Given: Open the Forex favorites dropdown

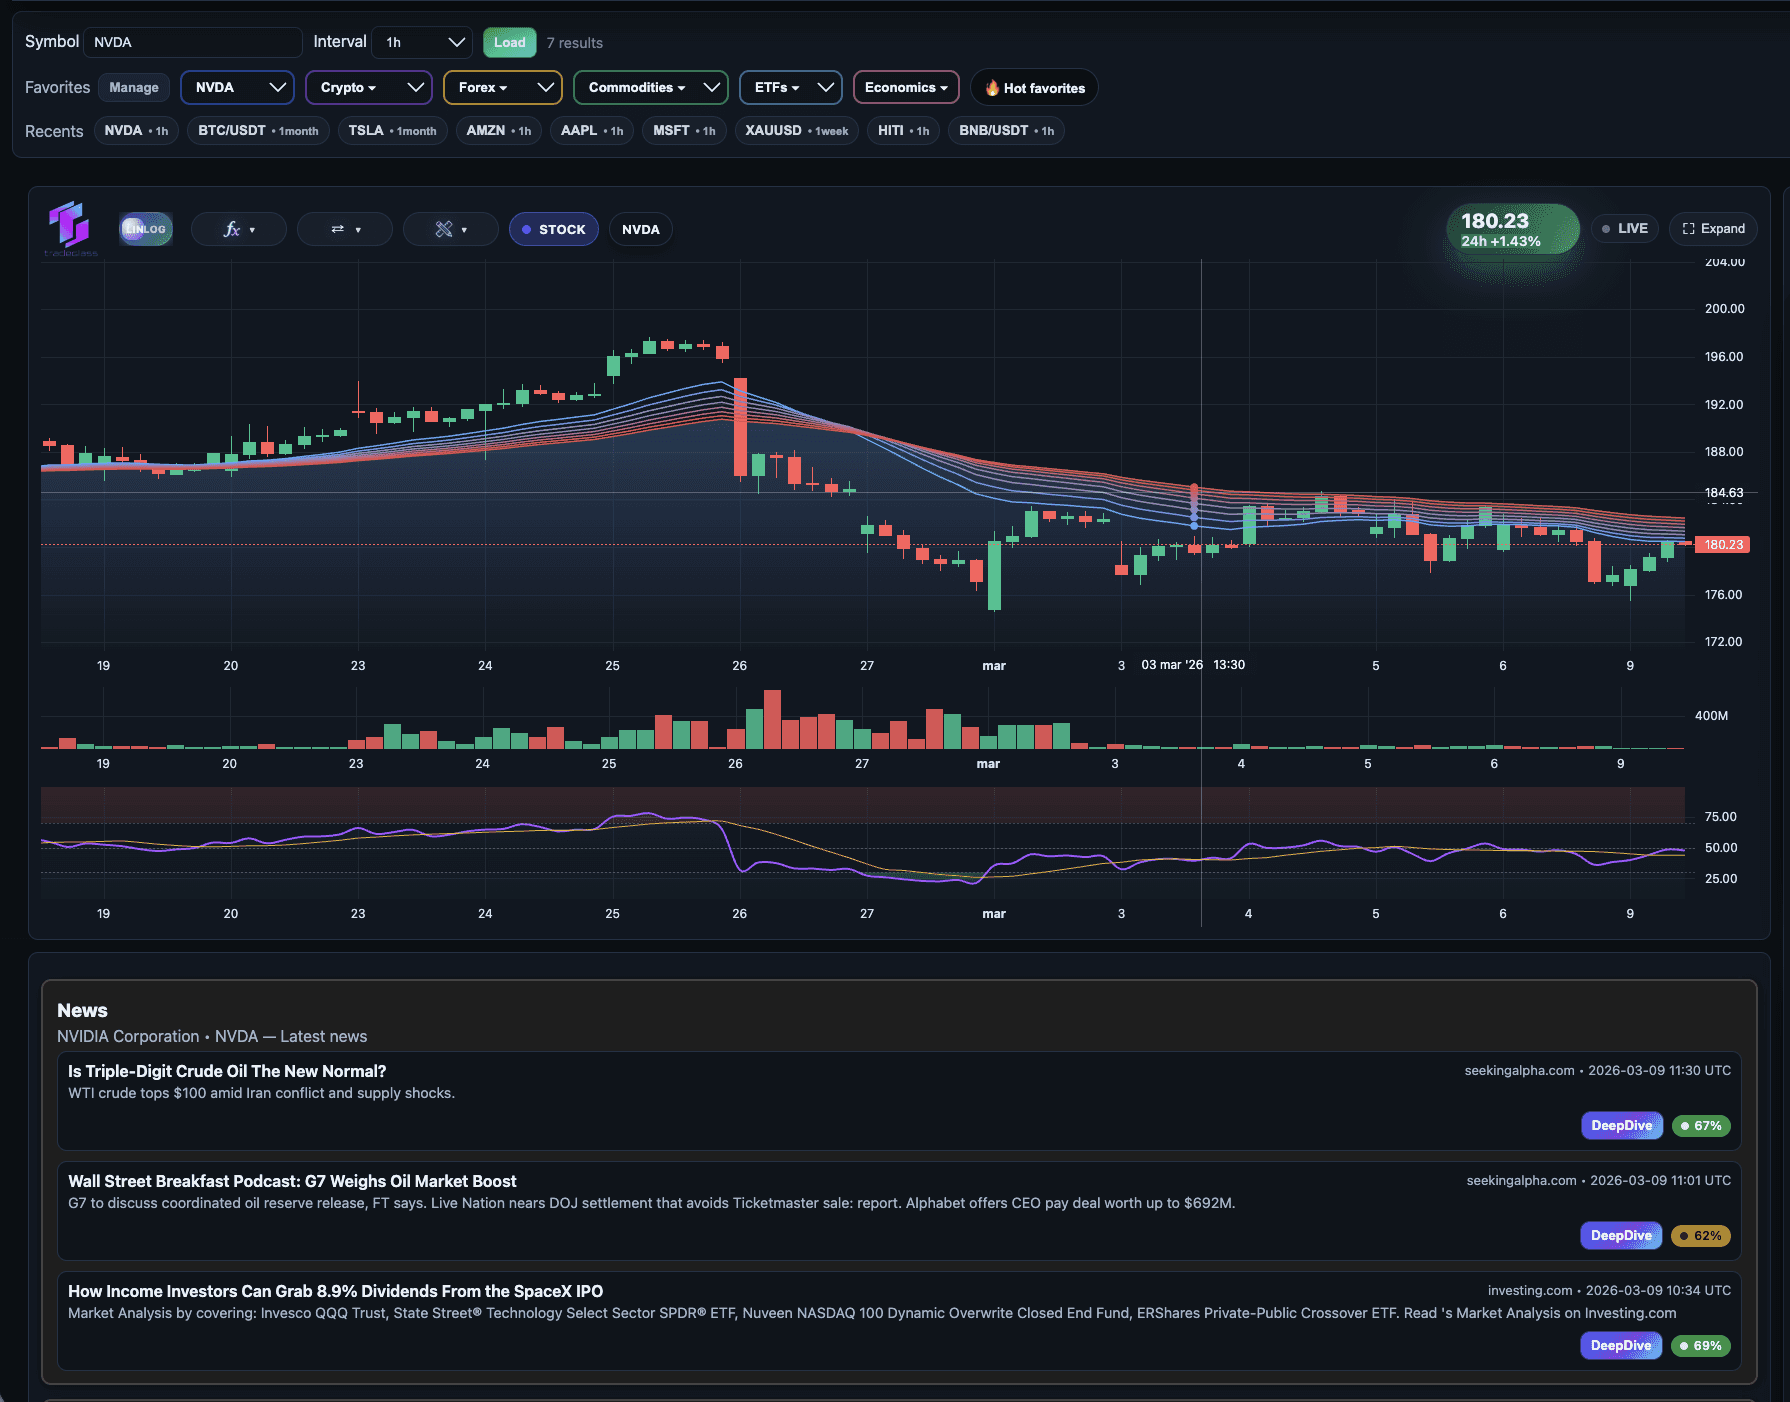Looking at the screenshot, I should click(x=503, y=87).
